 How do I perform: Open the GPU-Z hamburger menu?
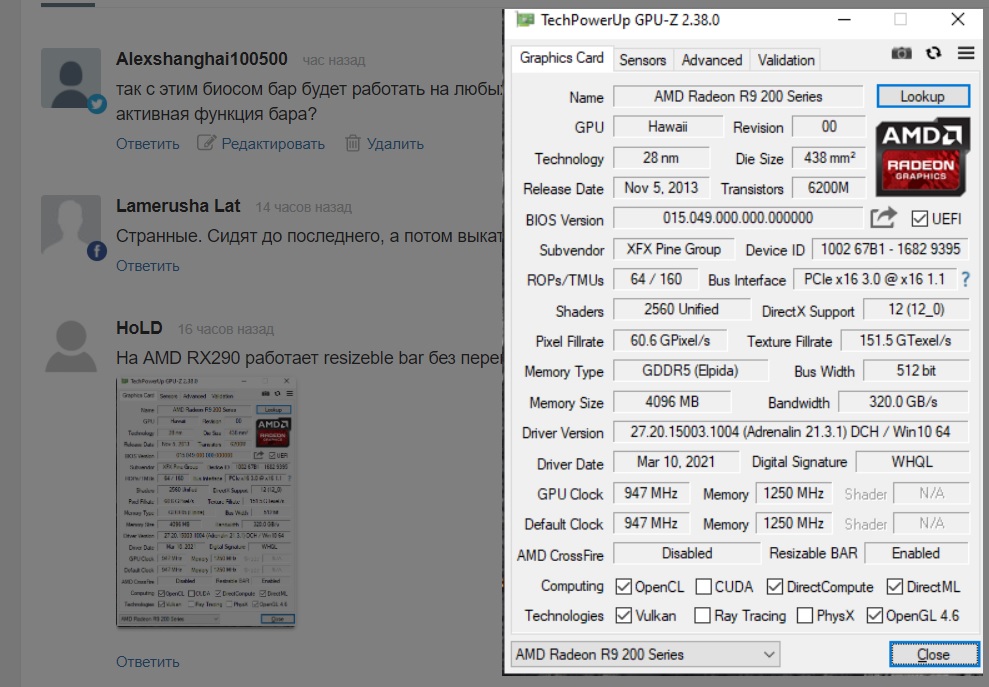(966, 53)
